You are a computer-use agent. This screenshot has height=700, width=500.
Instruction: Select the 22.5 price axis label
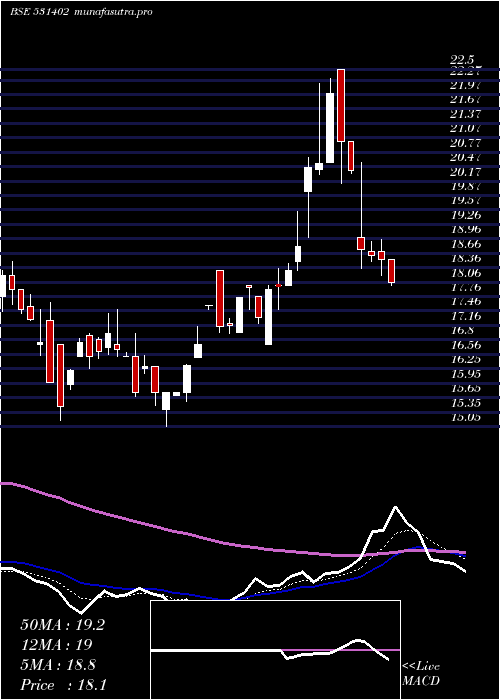pos(462,59)
